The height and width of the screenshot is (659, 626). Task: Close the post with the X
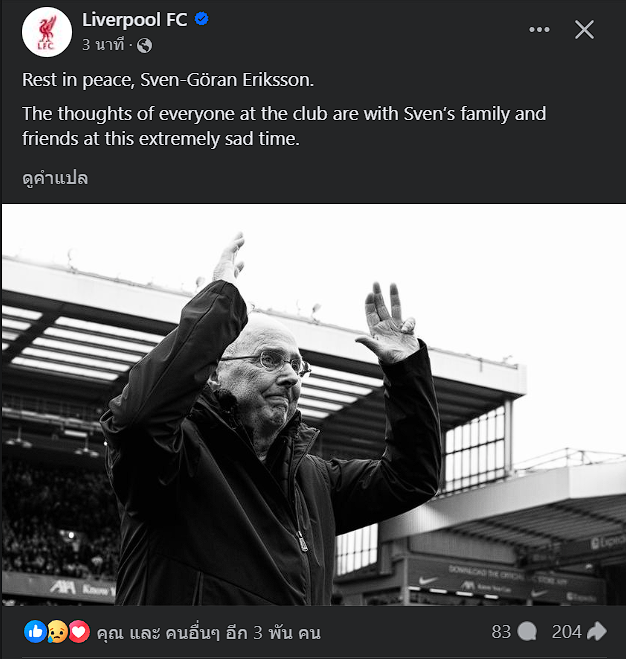click(584, 30)
